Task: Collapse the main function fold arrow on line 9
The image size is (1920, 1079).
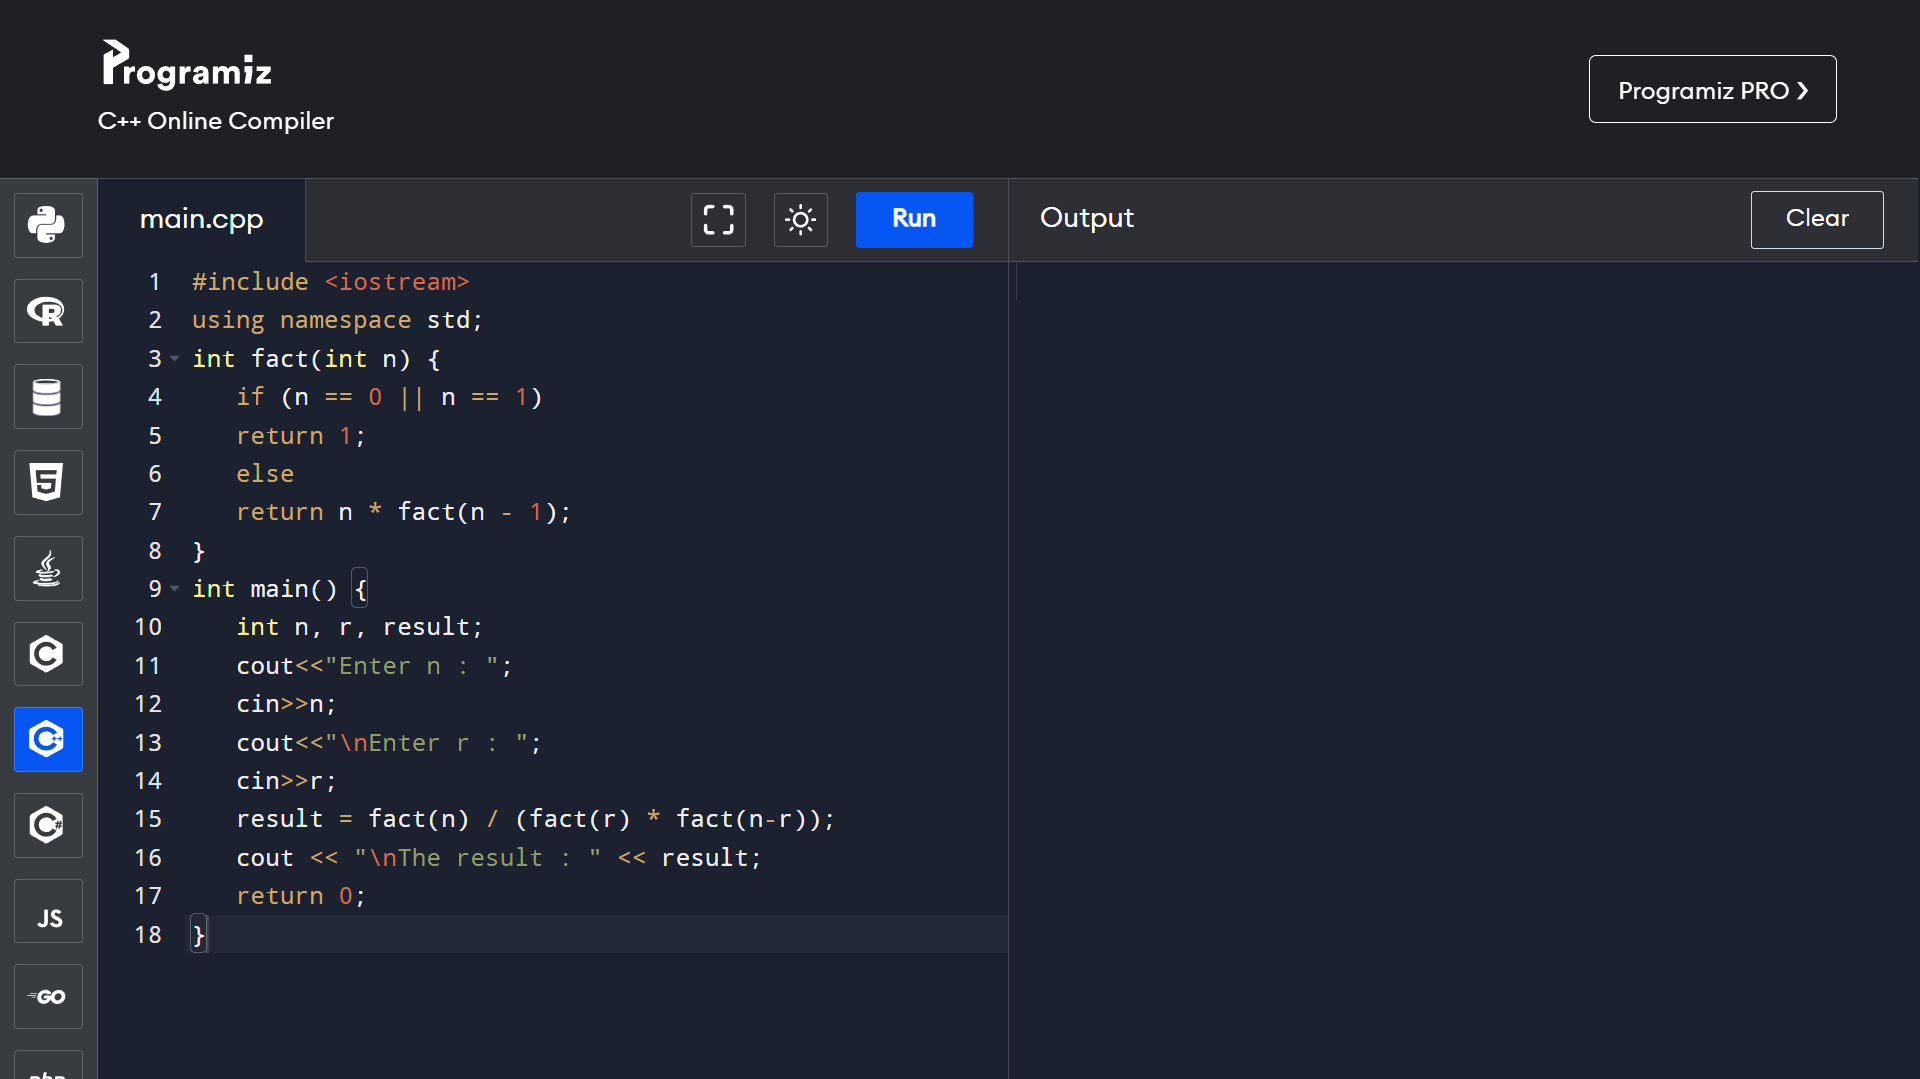Action: pos(175,588)
